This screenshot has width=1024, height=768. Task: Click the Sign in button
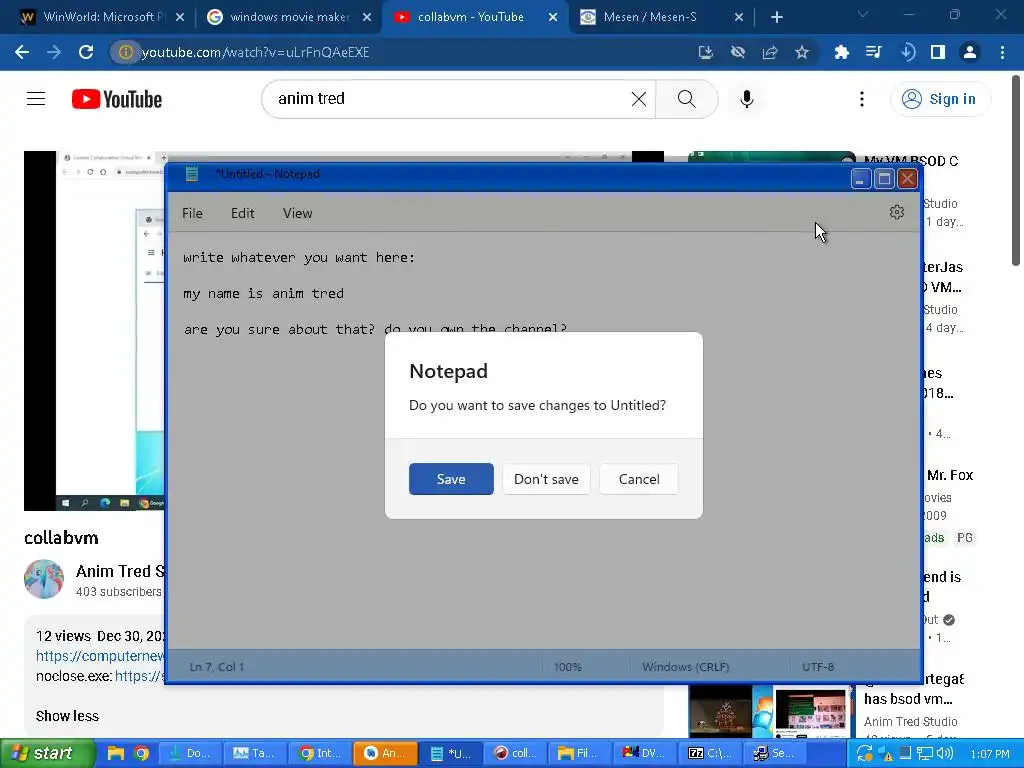click(x=940, y=99)
